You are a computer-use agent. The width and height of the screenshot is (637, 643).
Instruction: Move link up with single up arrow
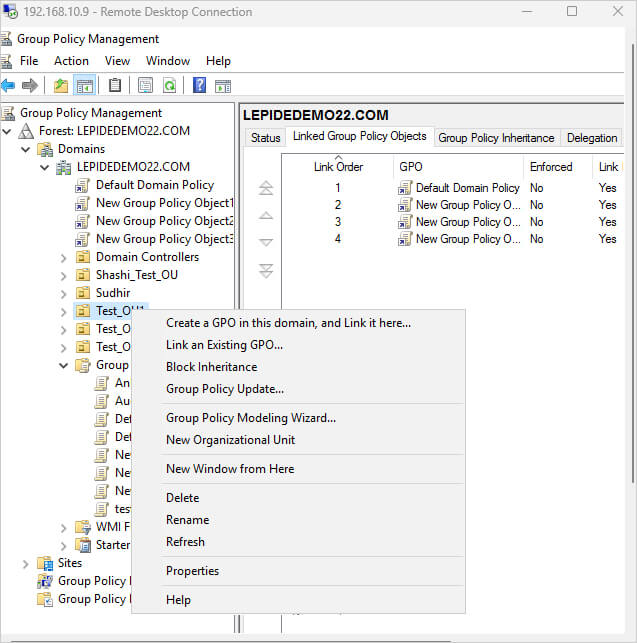pyautogui.click(x=266, y=215)
